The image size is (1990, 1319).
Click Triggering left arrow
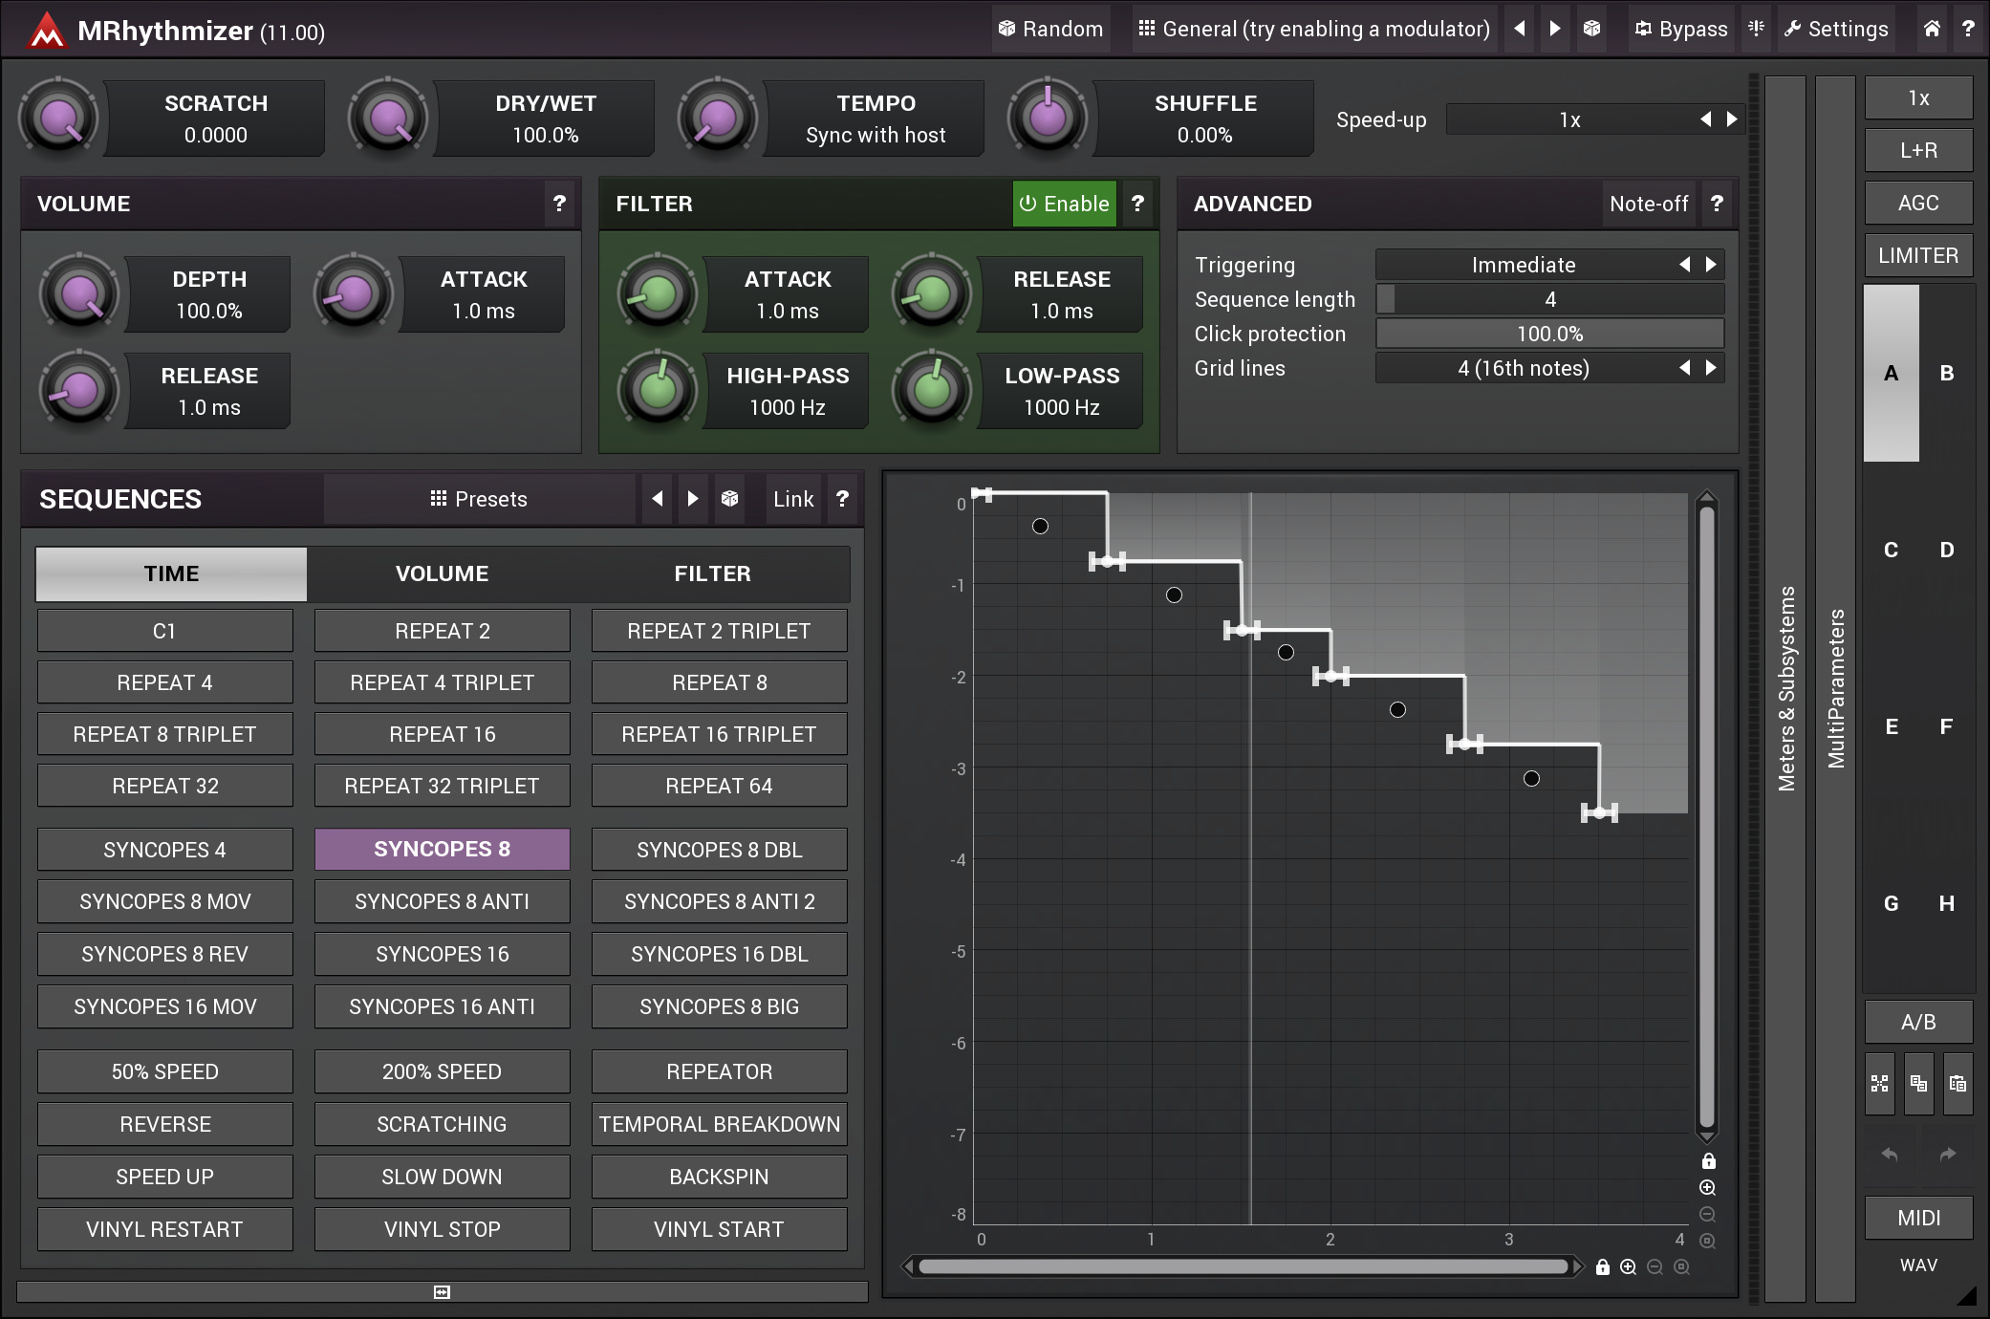(x=1685, y=264)
